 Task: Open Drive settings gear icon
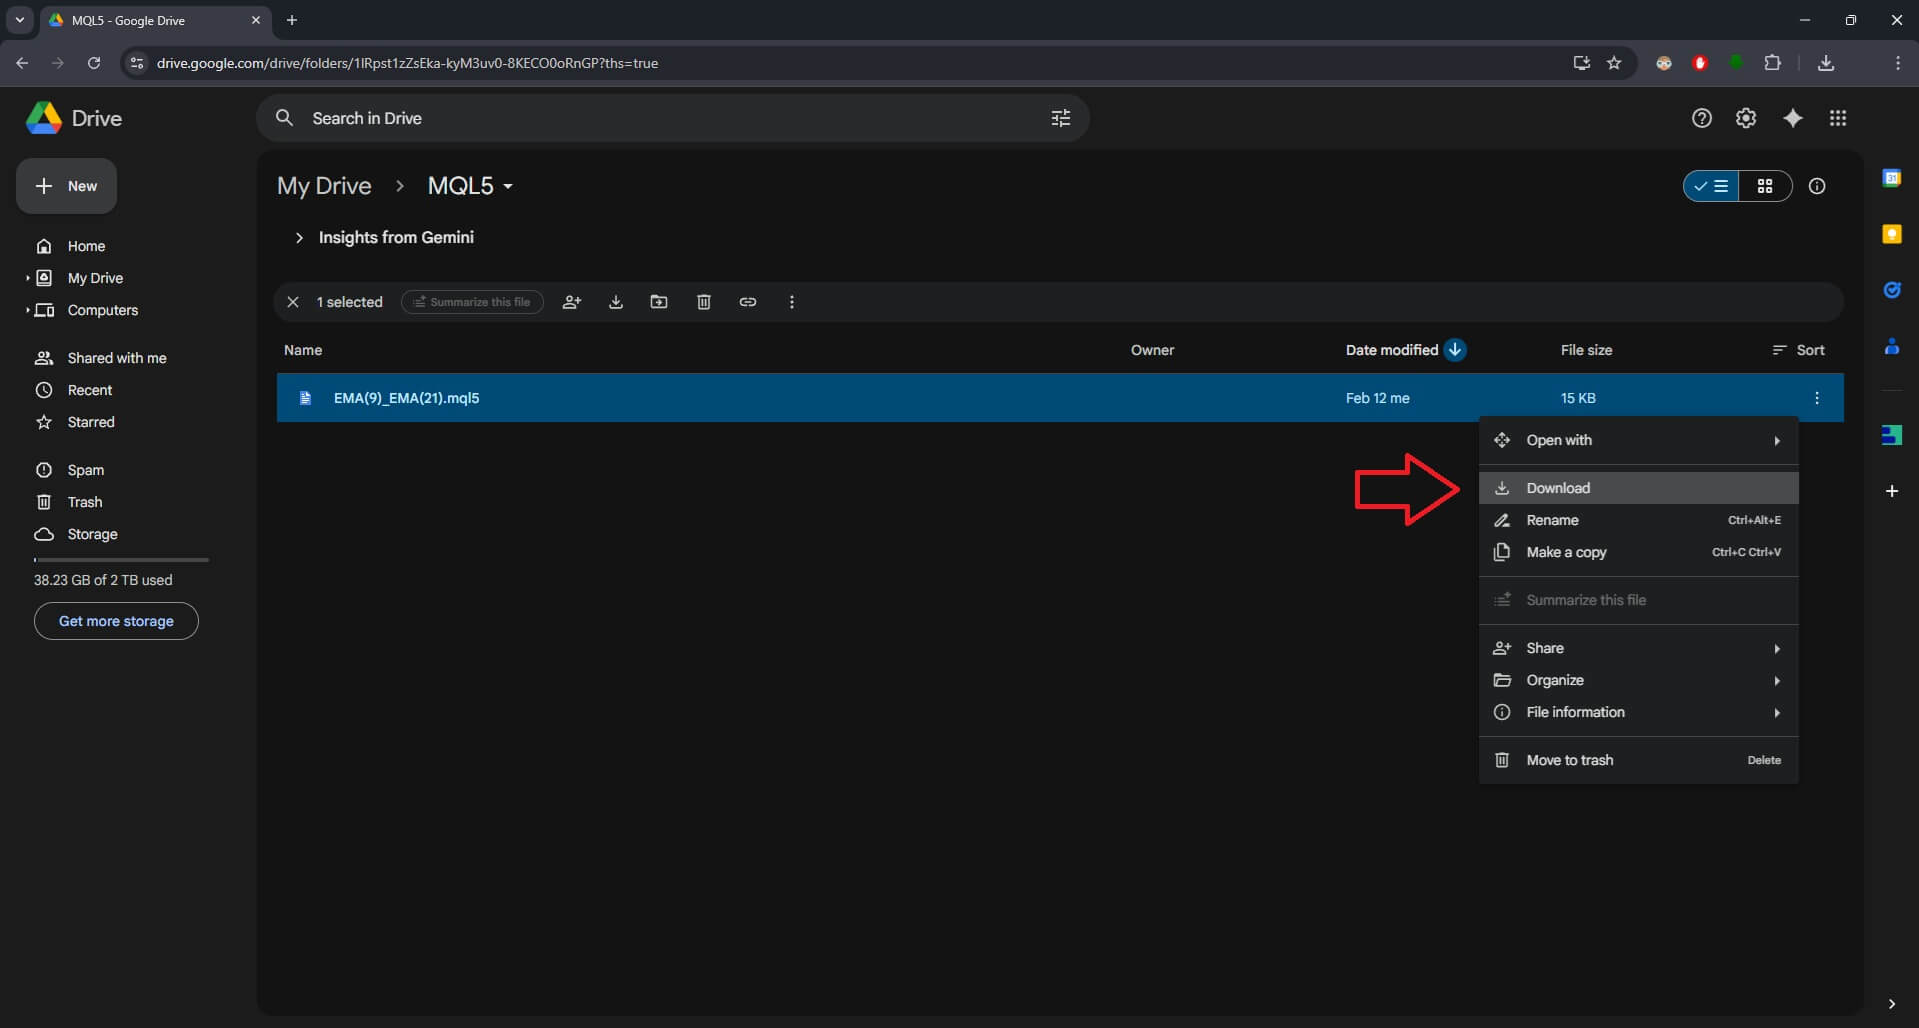1746,118
